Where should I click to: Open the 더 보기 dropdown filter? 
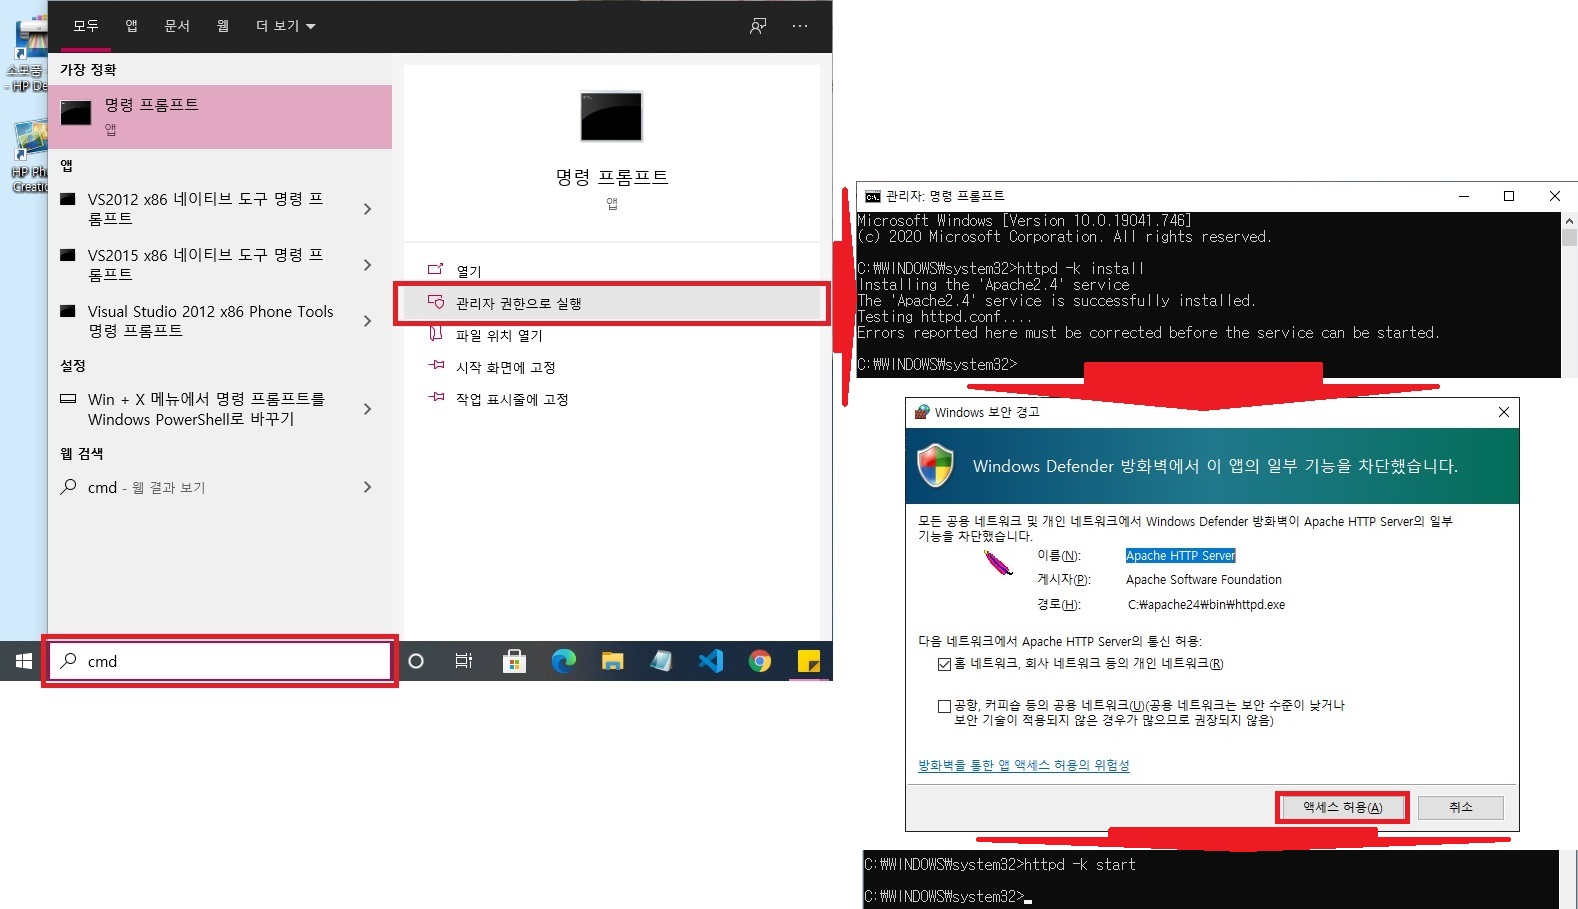tap(285, 26)
